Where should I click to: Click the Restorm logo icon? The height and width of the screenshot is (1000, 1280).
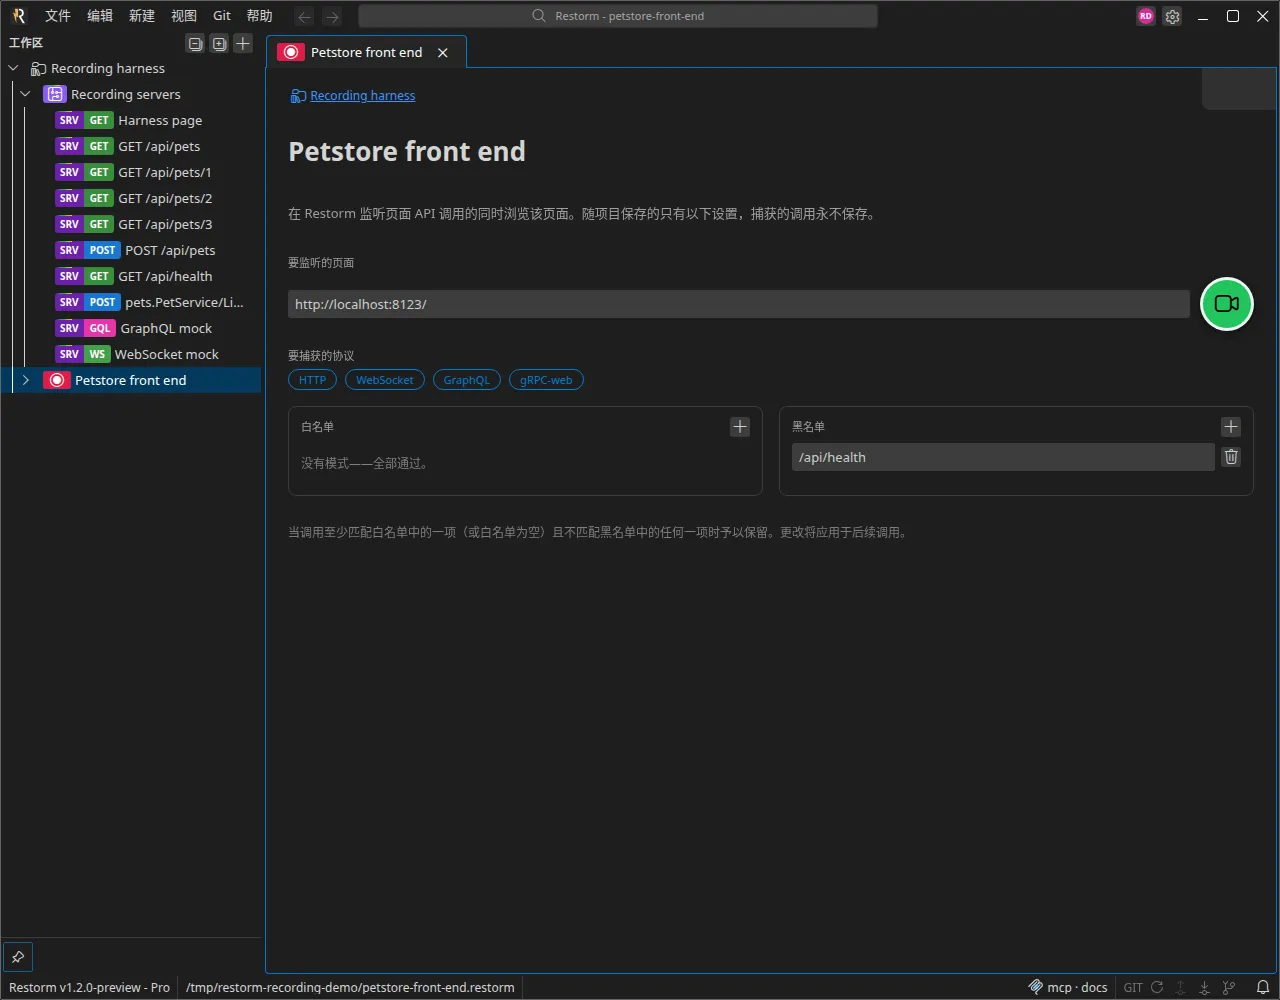tap(18, 16)
